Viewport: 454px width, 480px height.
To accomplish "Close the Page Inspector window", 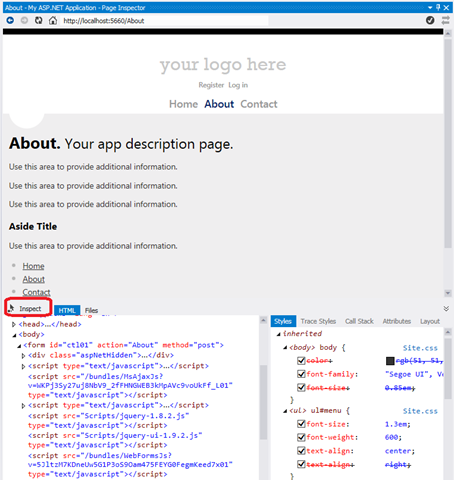I will coord(446,7).
